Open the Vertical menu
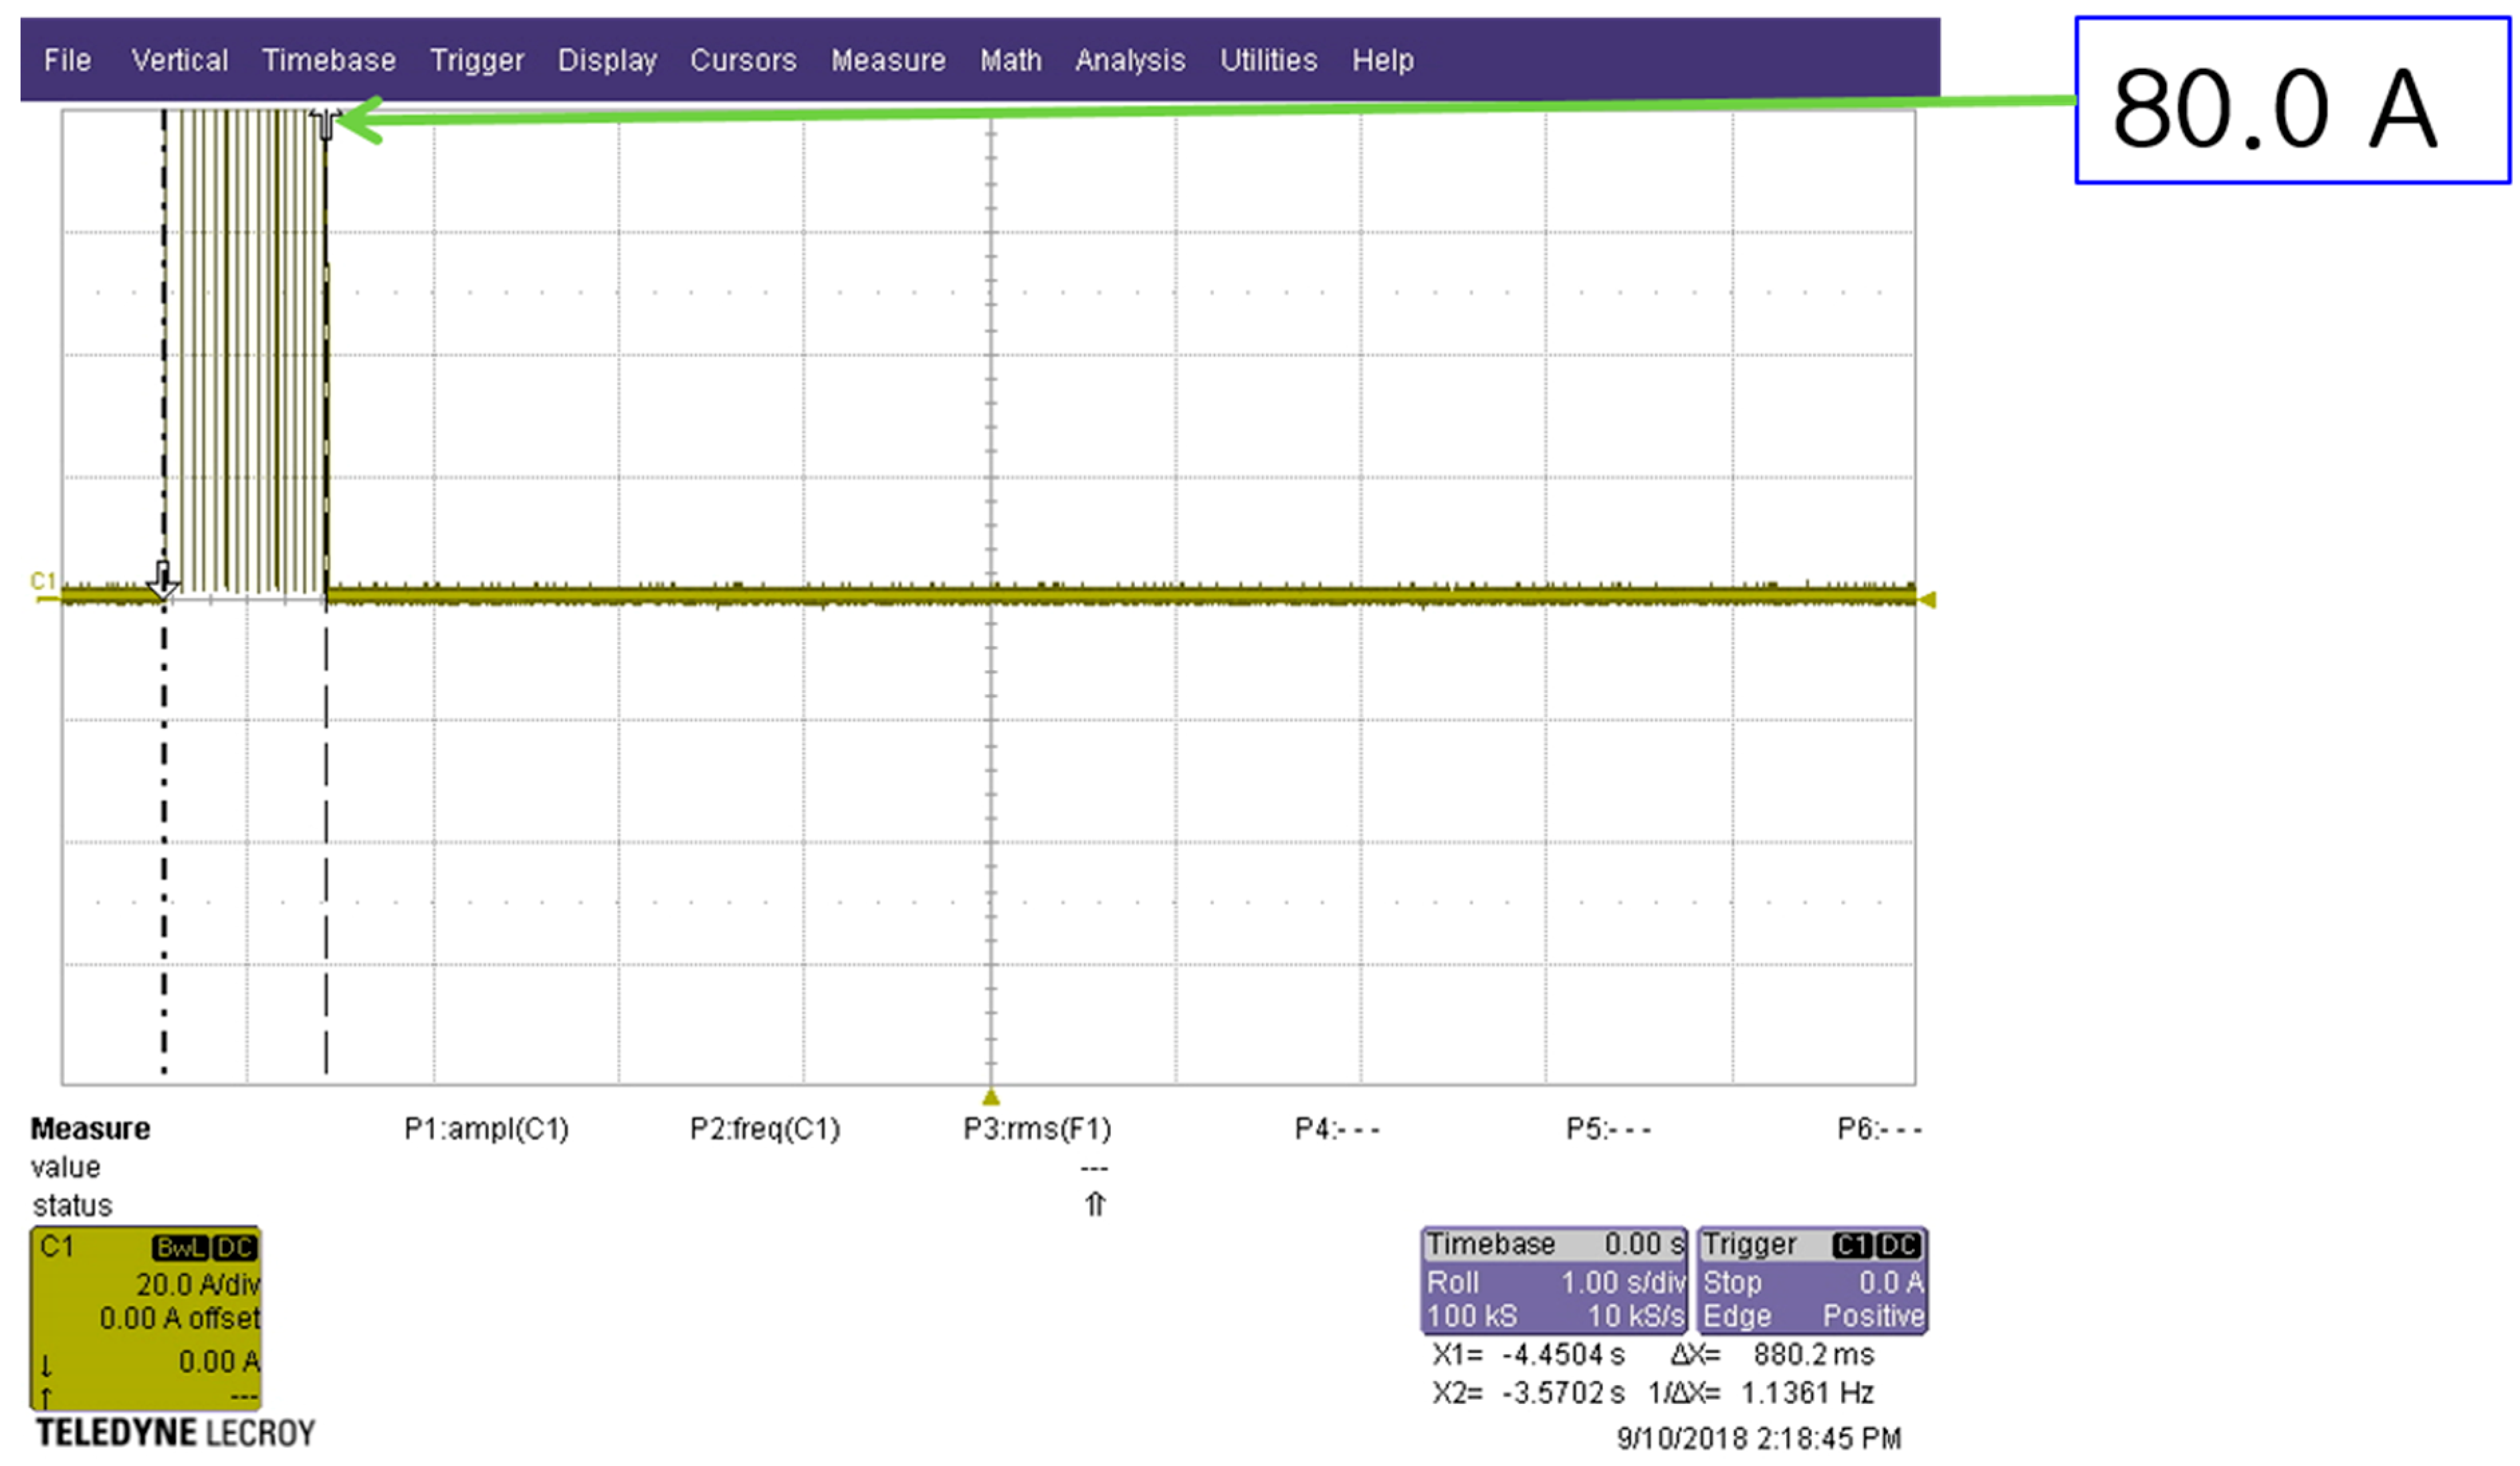Viewport: 2520px width, 1466px height. [180, 60]
